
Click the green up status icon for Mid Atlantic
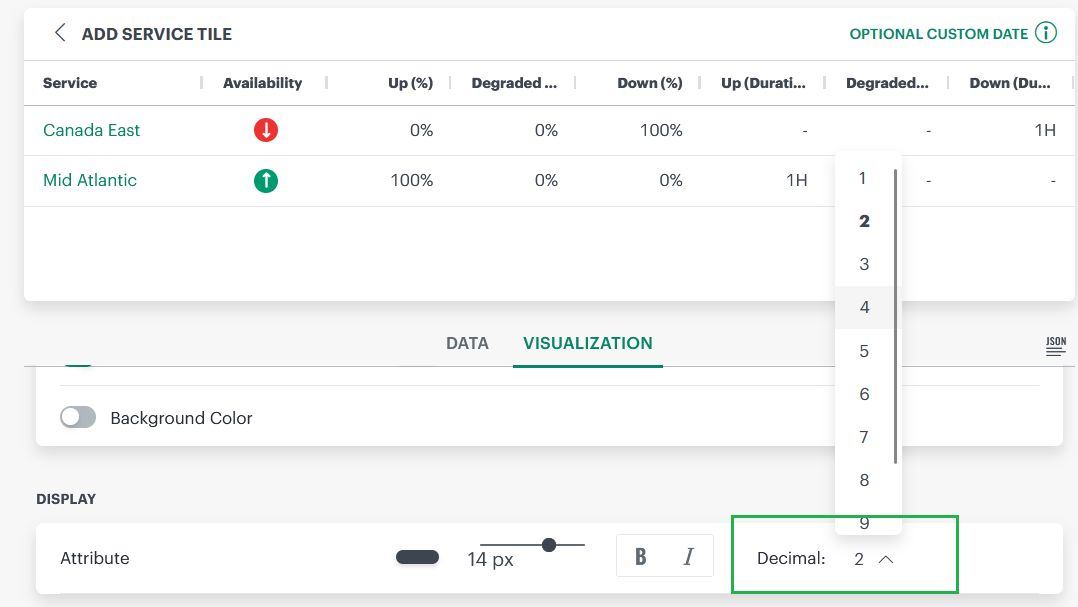(266, 181)
